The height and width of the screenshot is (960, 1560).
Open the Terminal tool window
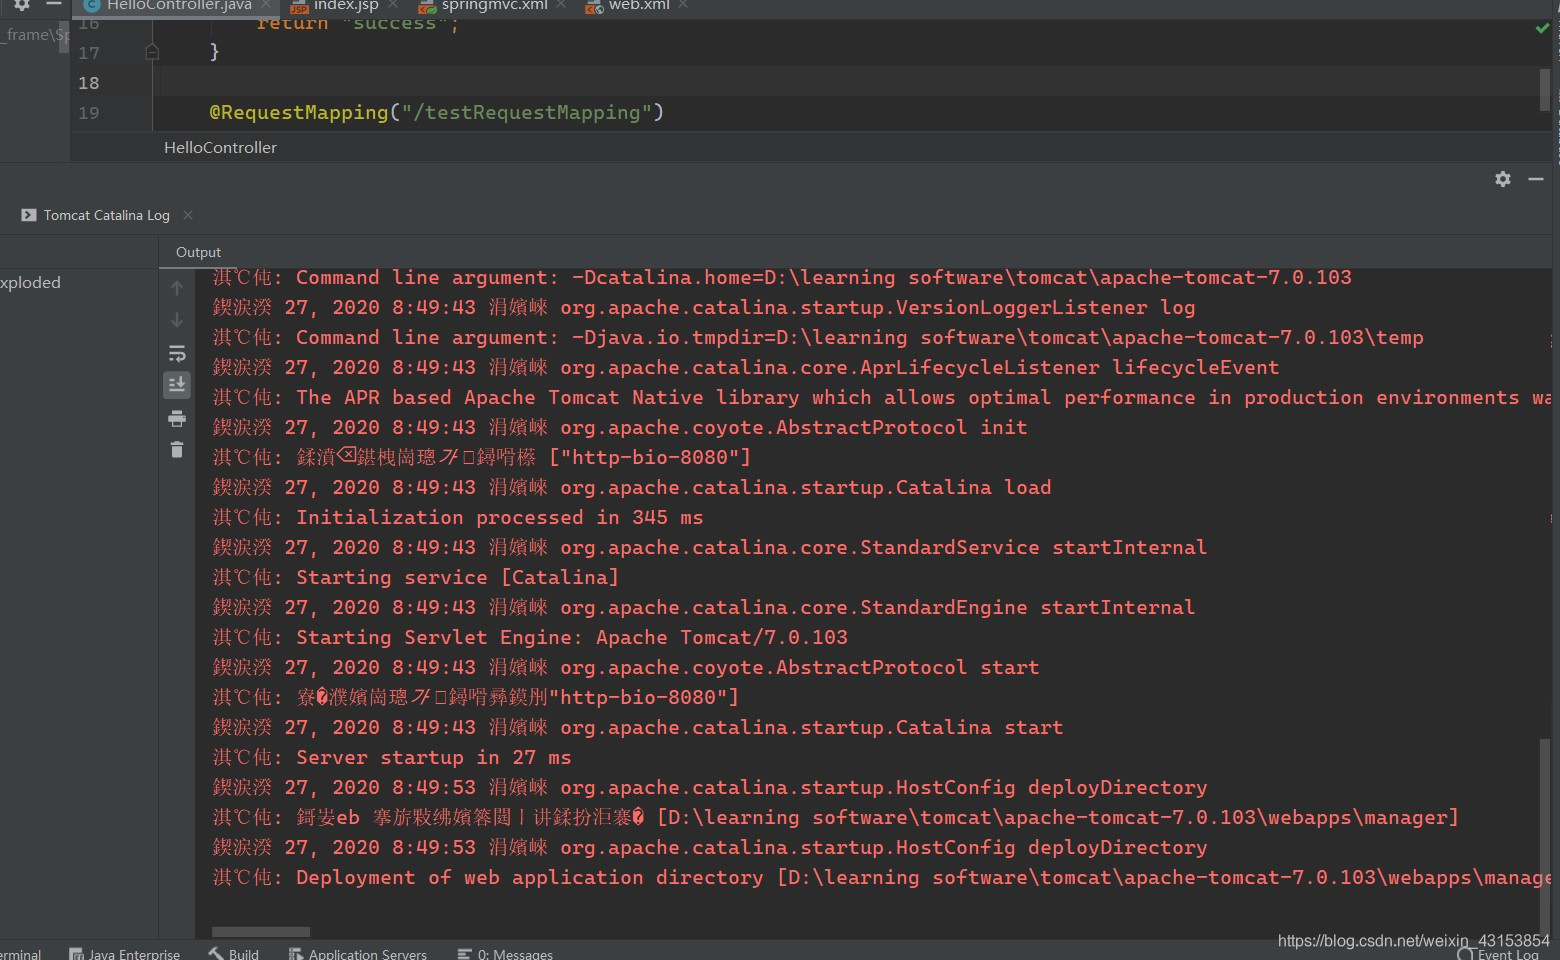(20, 954)
